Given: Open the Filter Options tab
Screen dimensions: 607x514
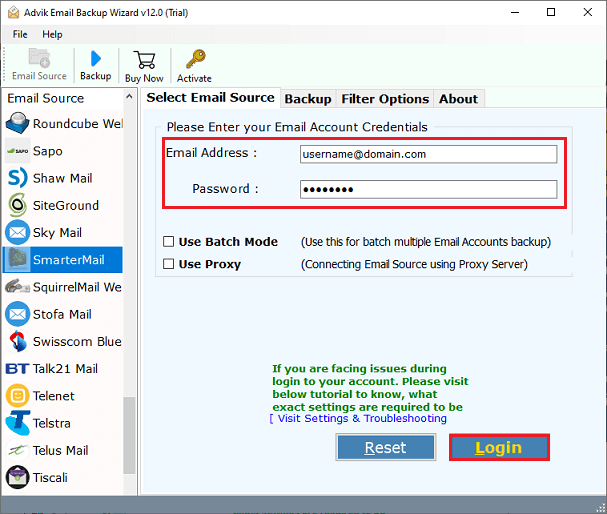Looking at the screenshot, I should 385,99.
